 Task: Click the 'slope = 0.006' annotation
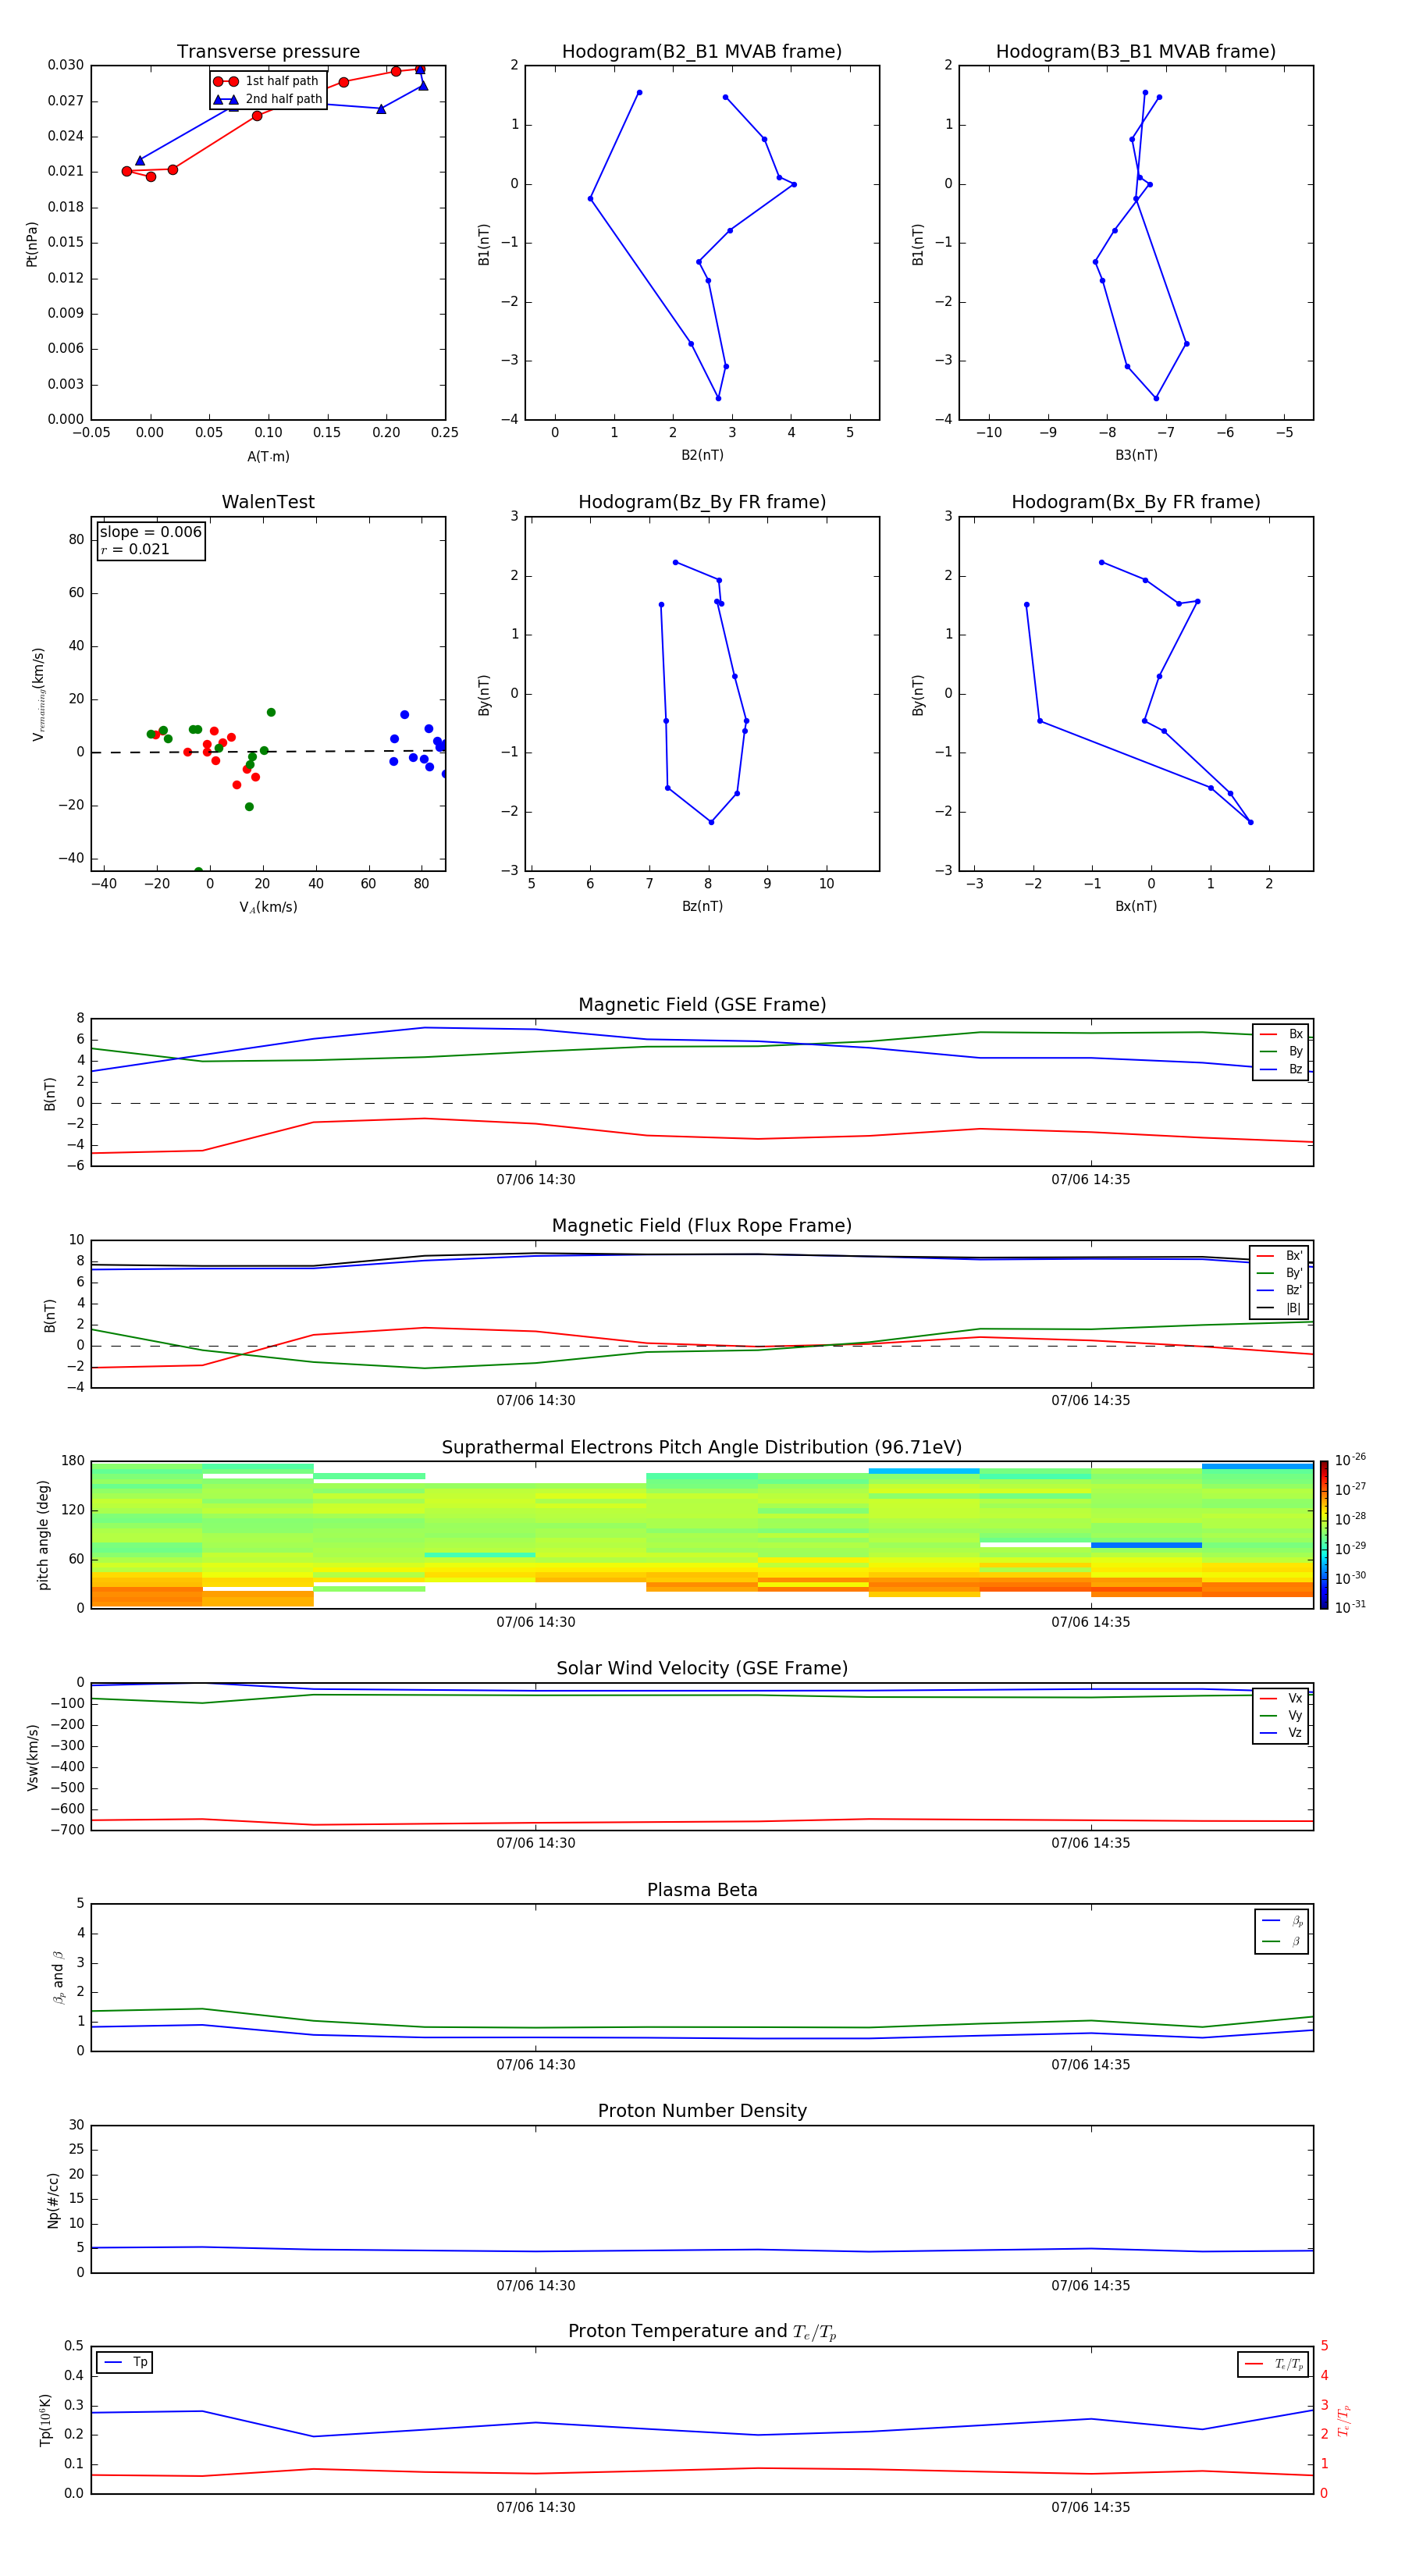click(151, 532)
